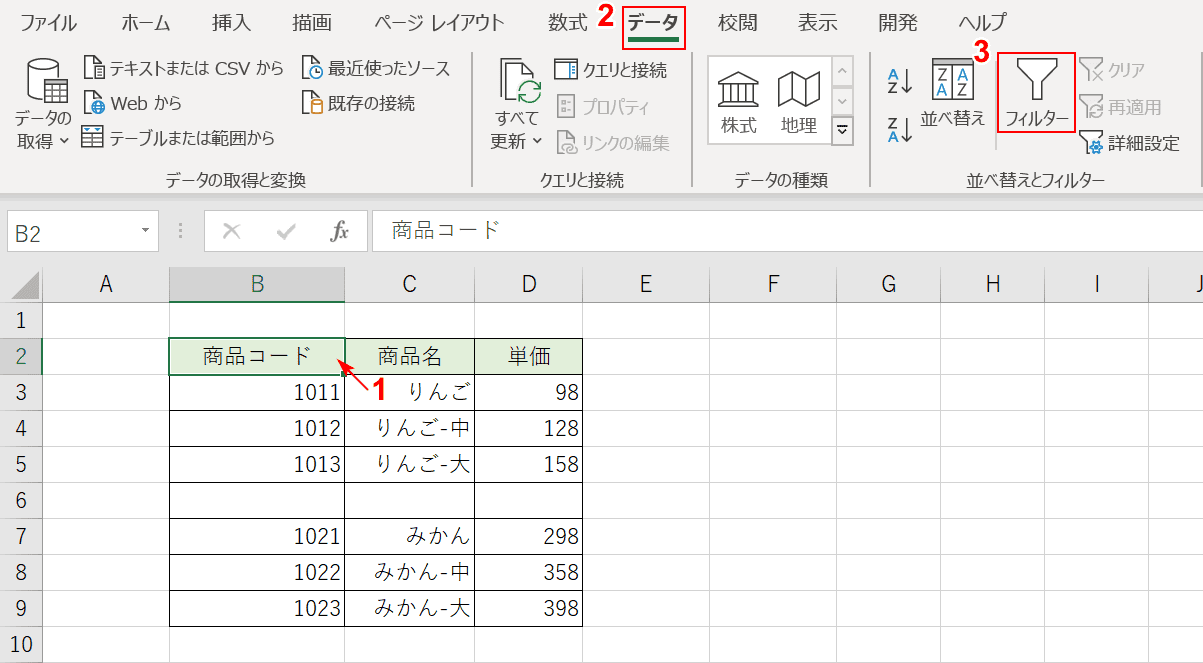This screenshot has height=663, width=1203.
Task: Click the プロパティ button
Action: (603, 106)
